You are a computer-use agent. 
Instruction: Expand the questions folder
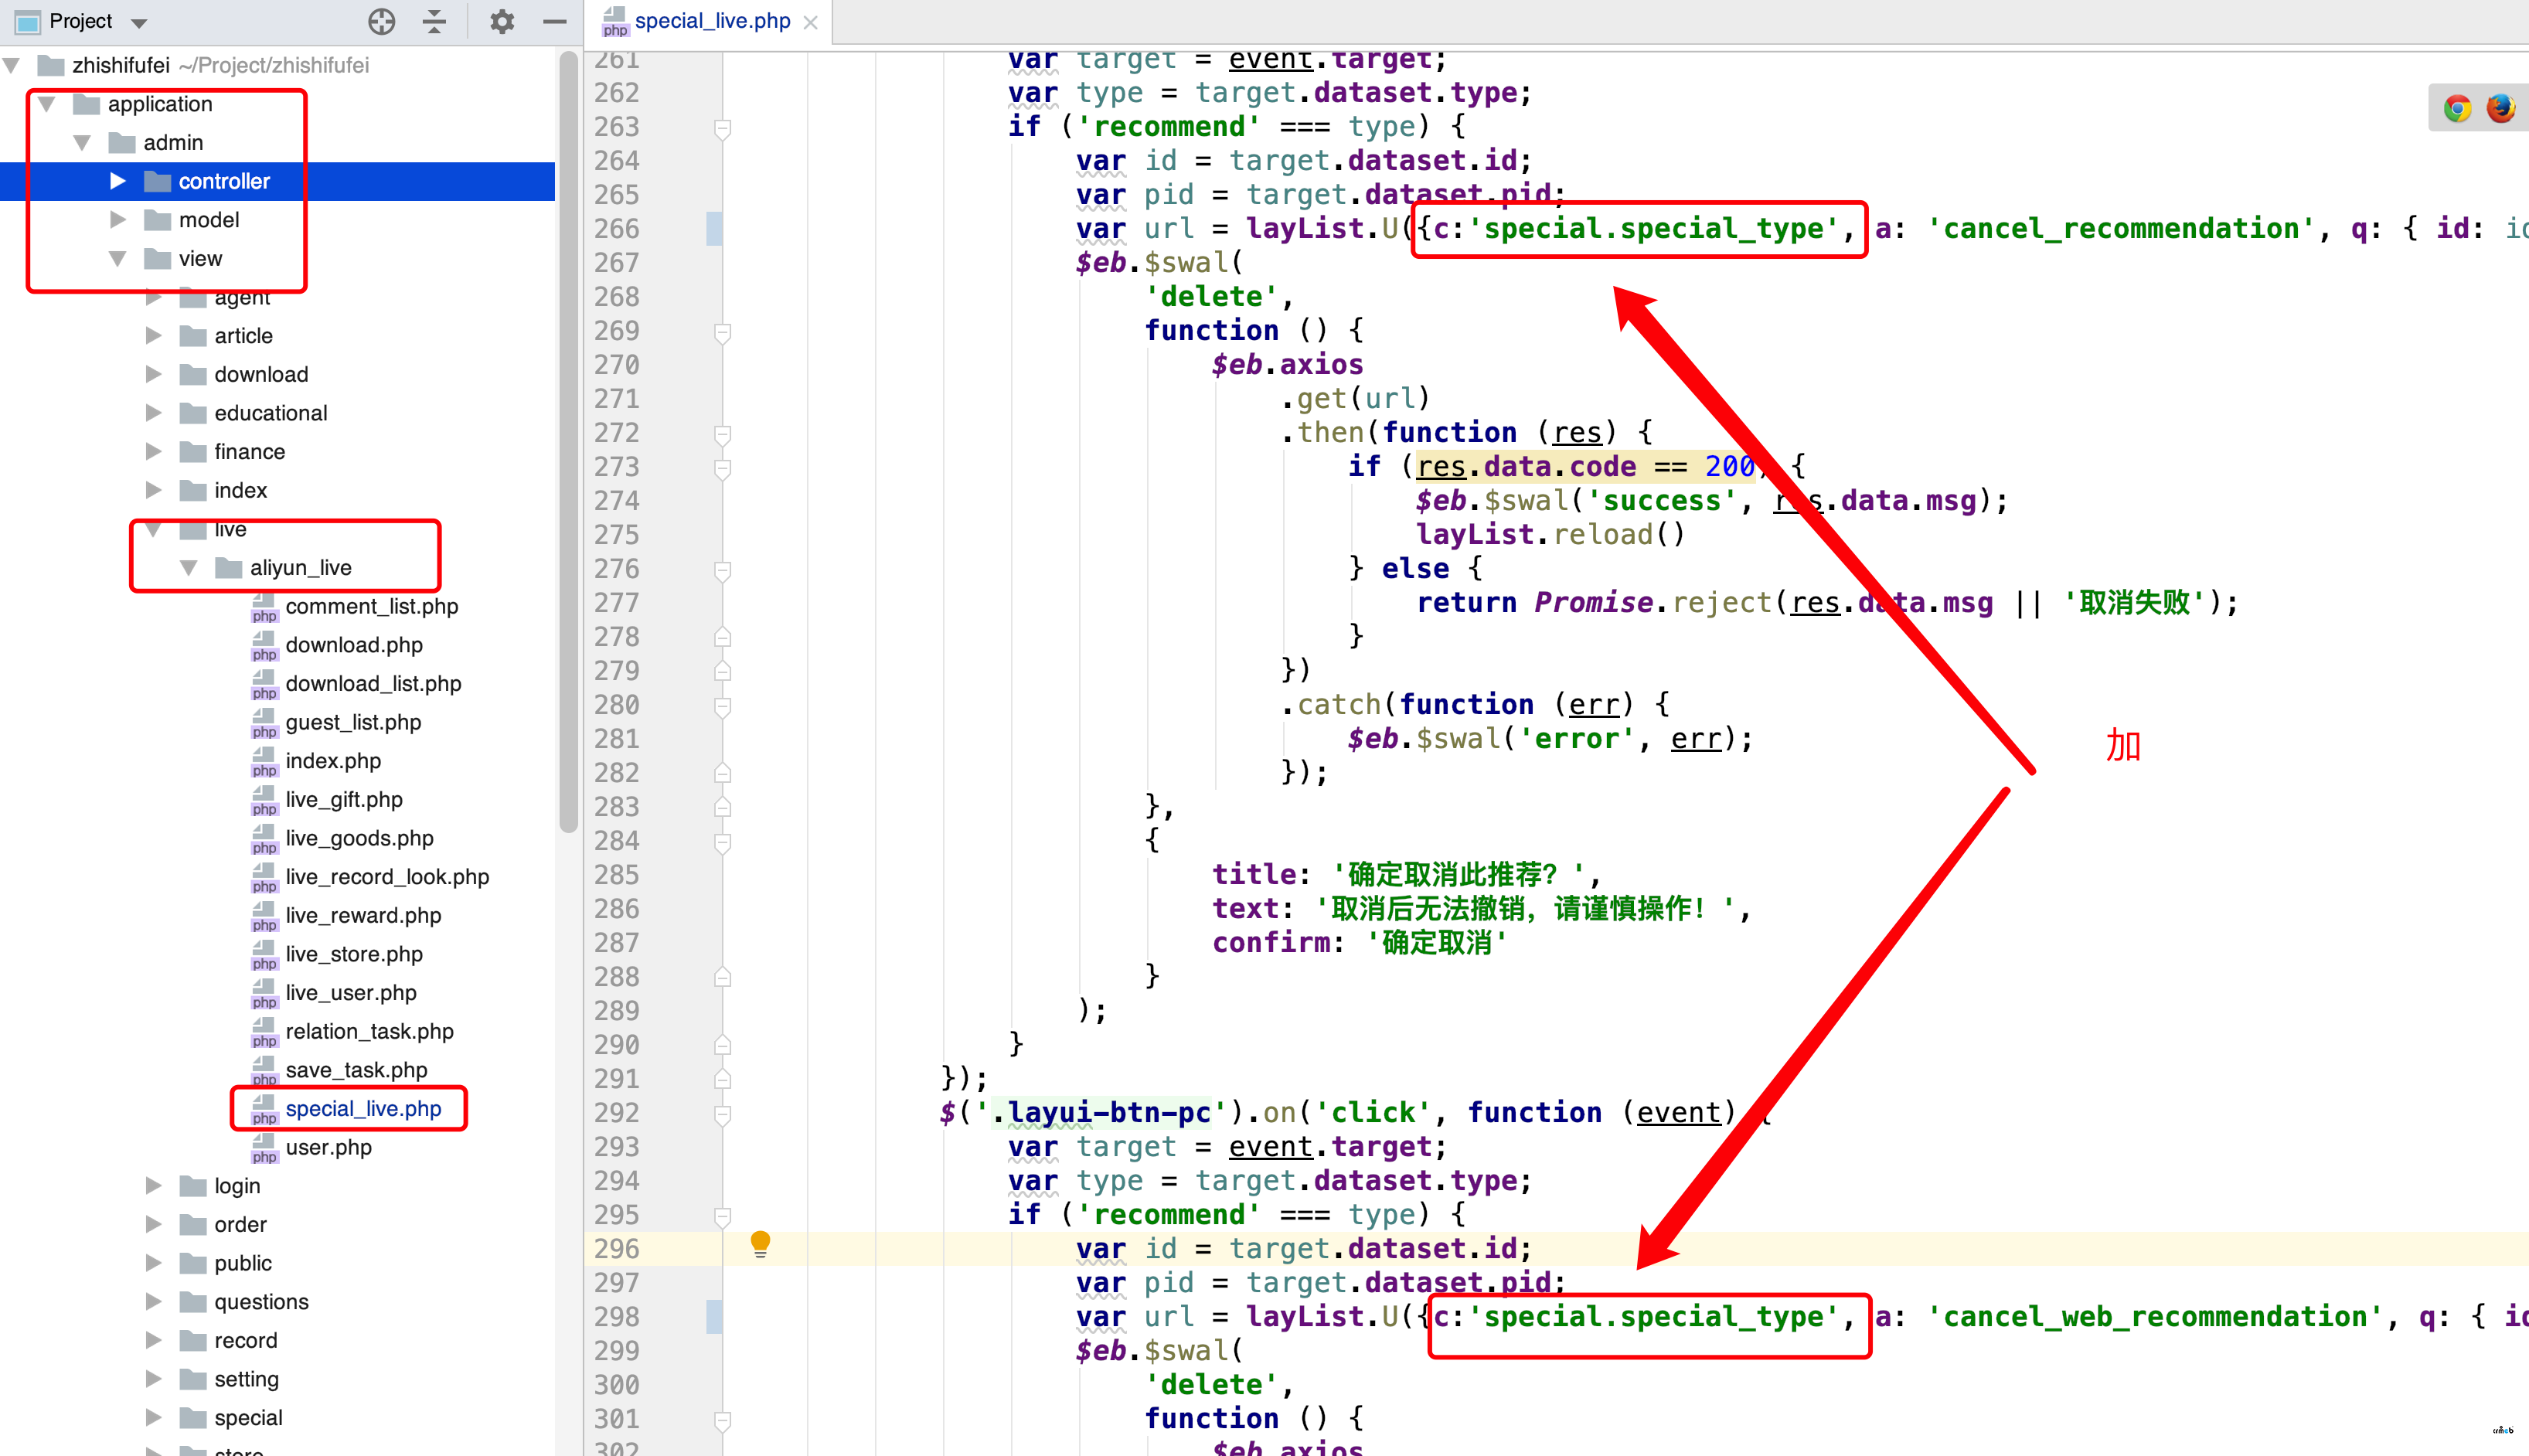pyautogui.click(x=154, y=1303)
